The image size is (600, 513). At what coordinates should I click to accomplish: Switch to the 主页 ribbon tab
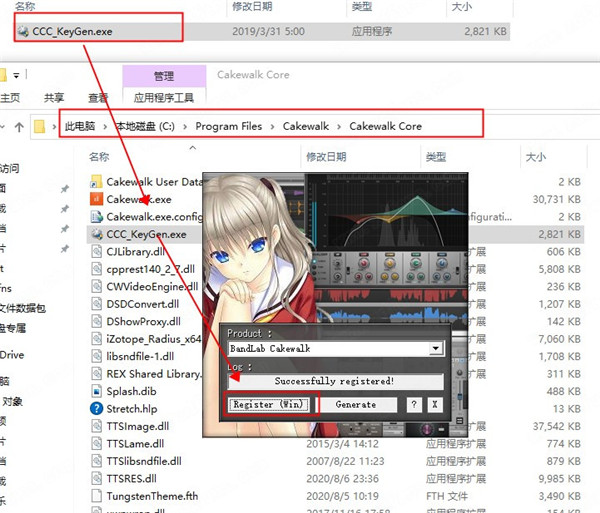(10, 98)
